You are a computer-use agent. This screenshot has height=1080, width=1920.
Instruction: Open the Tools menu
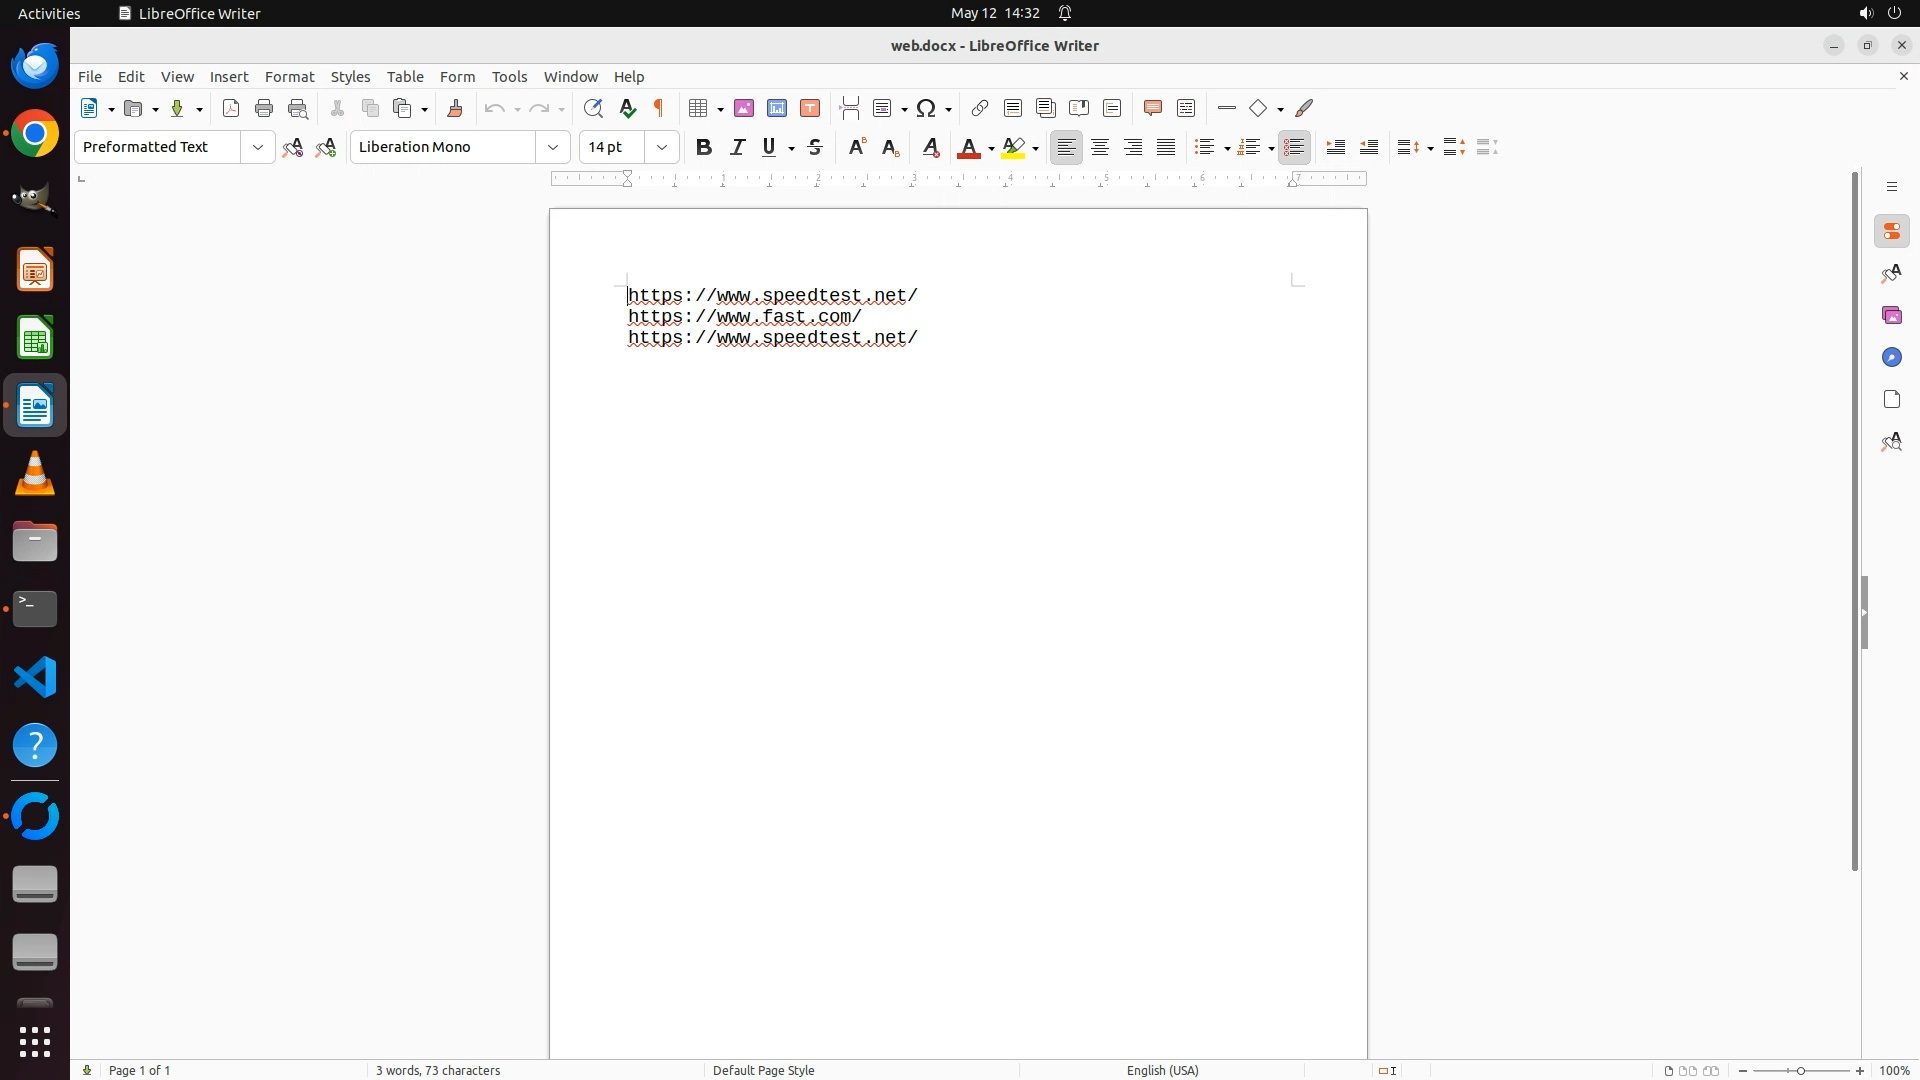click(x=509, y=77)
